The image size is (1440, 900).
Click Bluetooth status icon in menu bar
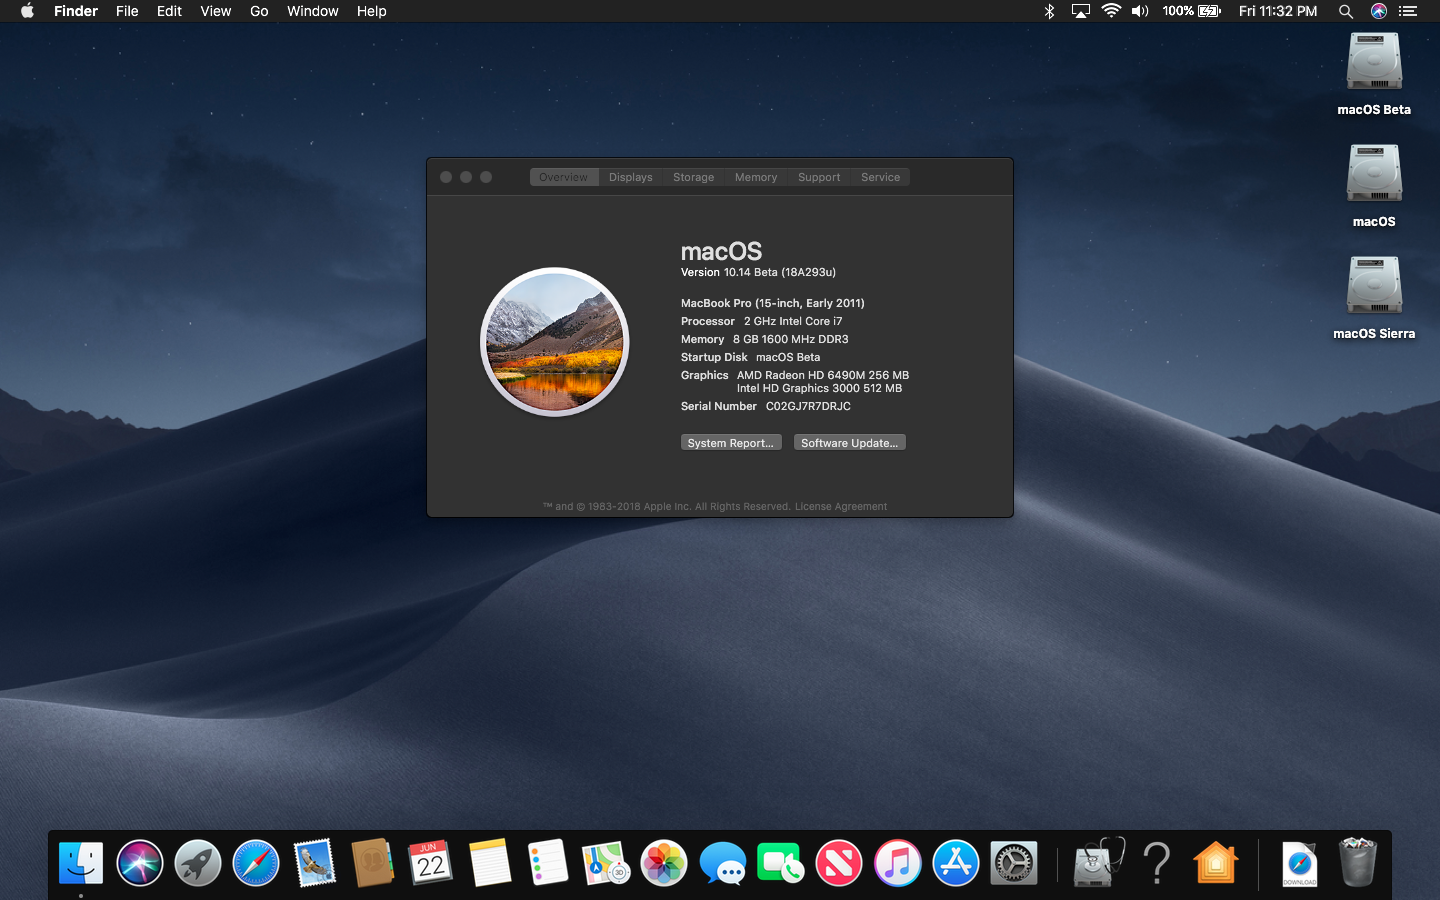pos(1049,11)
